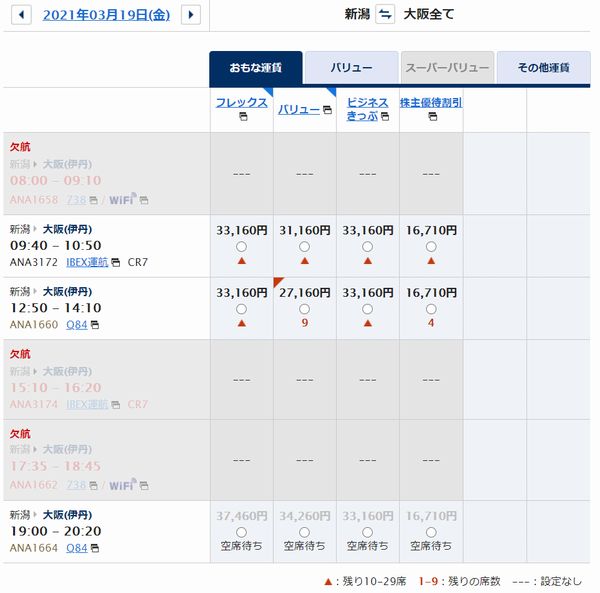The width and height of the screenshot is (600, 593).
Task: Click legend text 設定なし
Action: [x=561, y=582]
